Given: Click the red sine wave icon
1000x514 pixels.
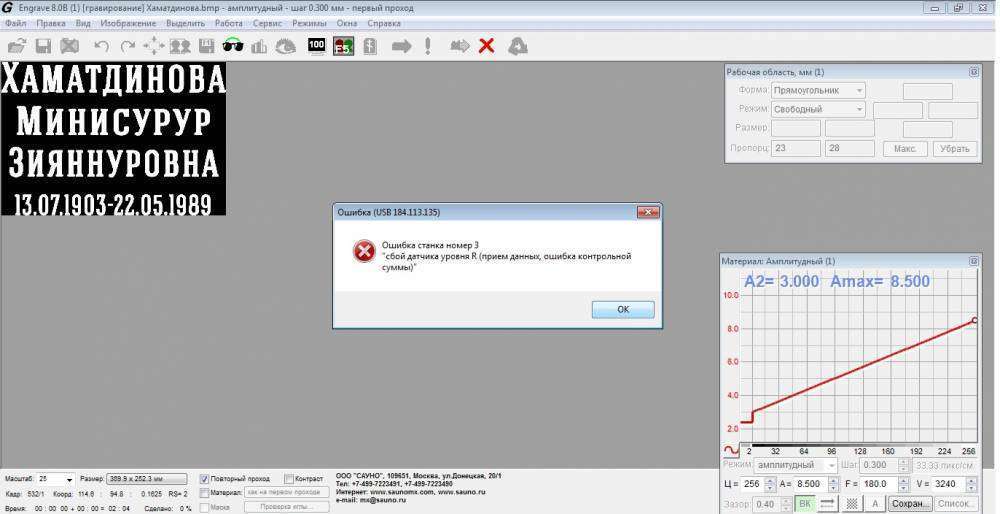Looking at the screenshot, I should click(732, 449).
